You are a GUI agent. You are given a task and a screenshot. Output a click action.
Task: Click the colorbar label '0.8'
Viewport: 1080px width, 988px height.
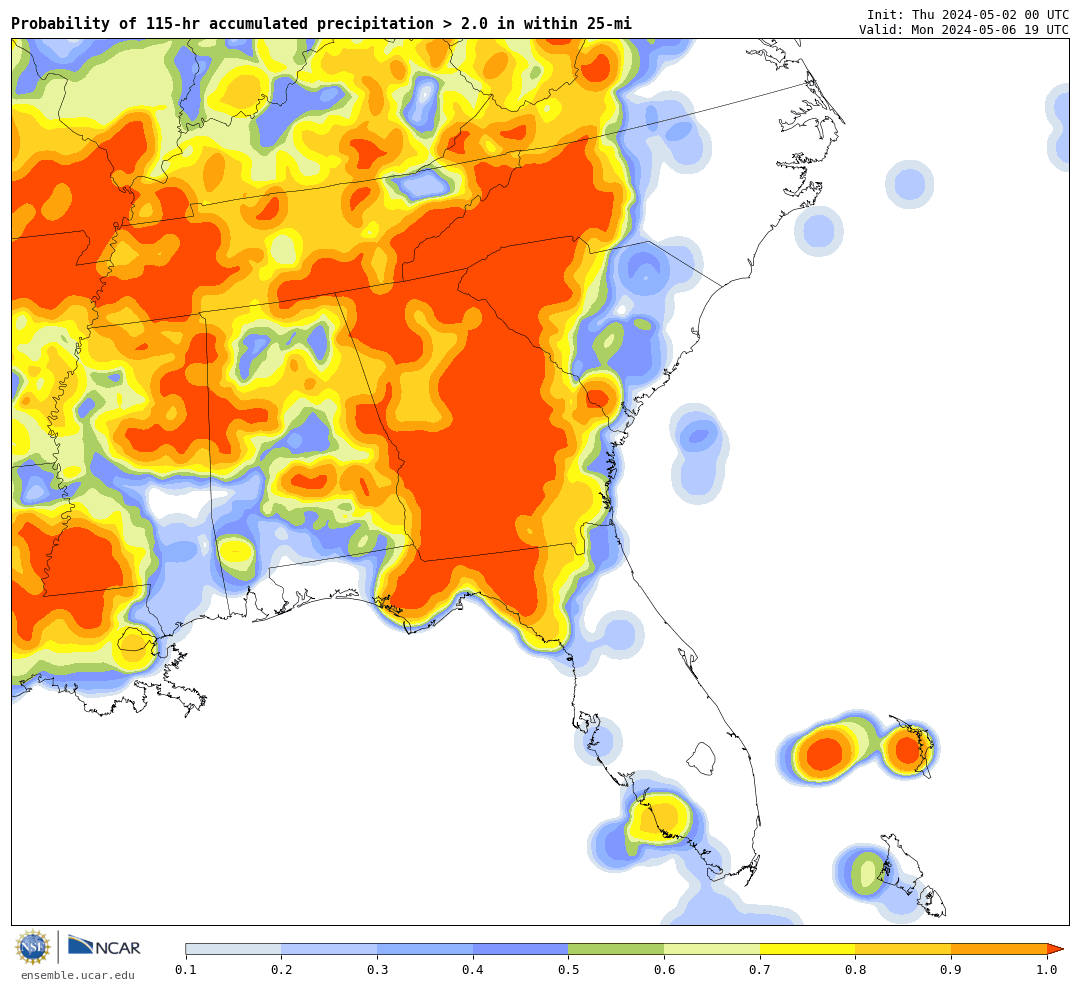point(855,969)
